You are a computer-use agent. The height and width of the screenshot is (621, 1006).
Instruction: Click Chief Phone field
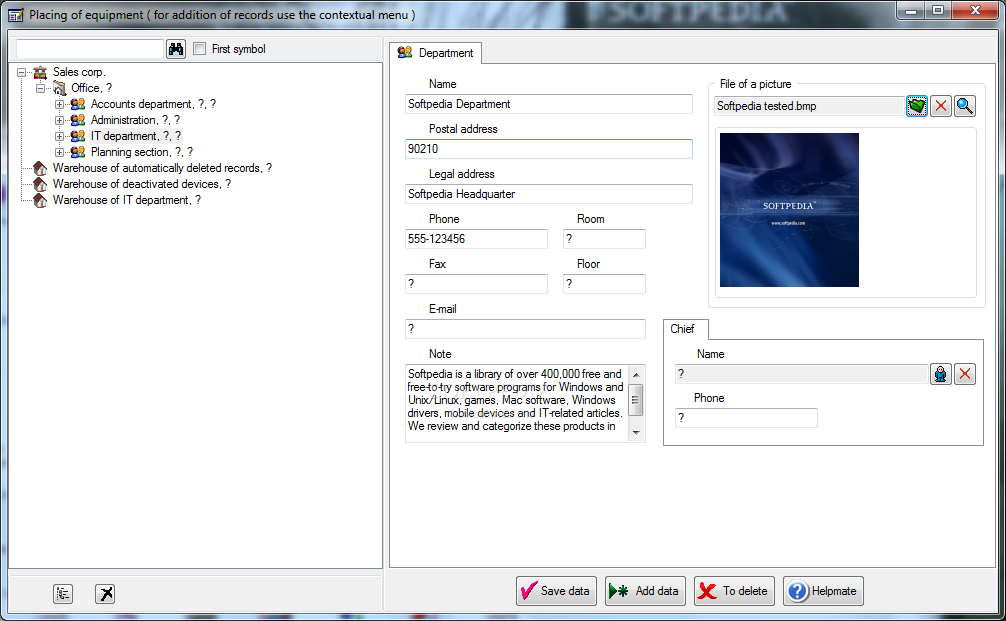tap(746, 418)
